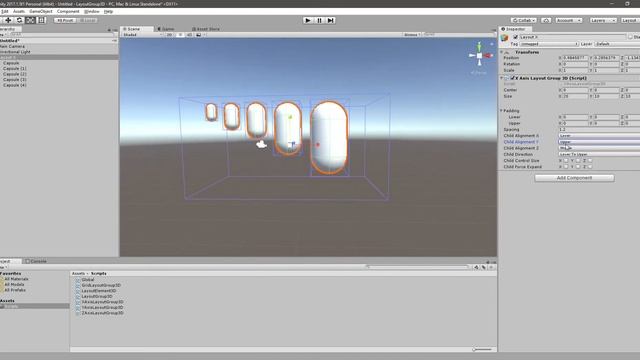Click the Play button
The height and width of the screenshot is (360, 640).
point(308,20)
